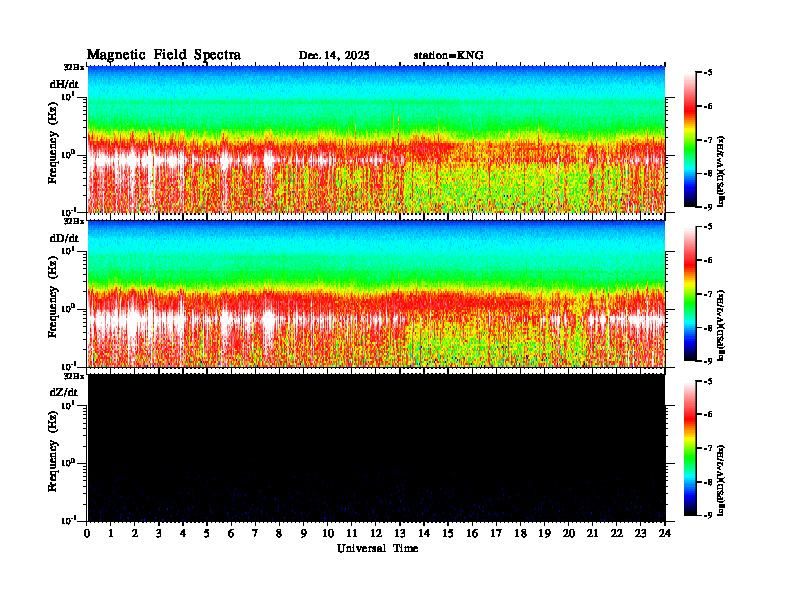The height and width of the screenshot is (612, 792).
Task: Click the "-9" tick on dZ/dt color bar
Action: (x=708, y=515)
